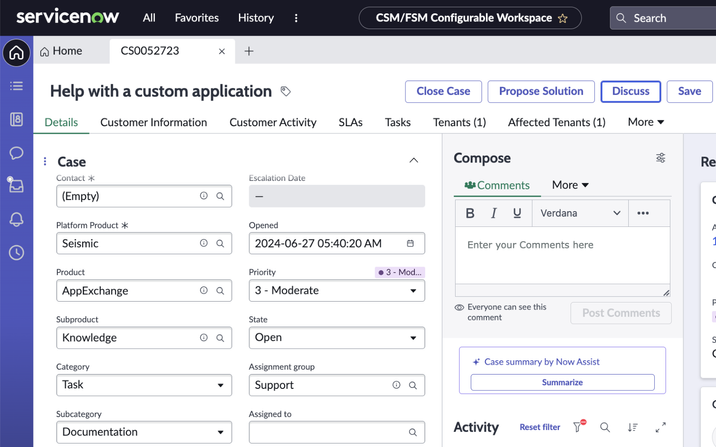Search the Activity stream

click(605, 427)
